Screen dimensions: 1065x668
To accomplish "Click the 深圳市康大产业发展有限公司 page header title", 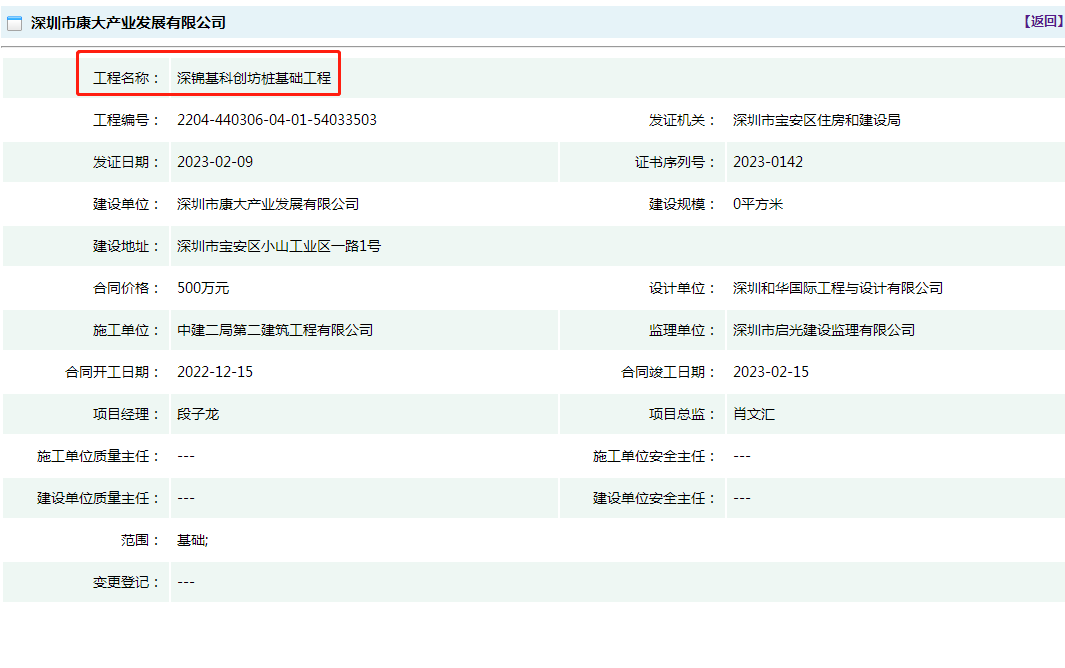I will point(128,23).
